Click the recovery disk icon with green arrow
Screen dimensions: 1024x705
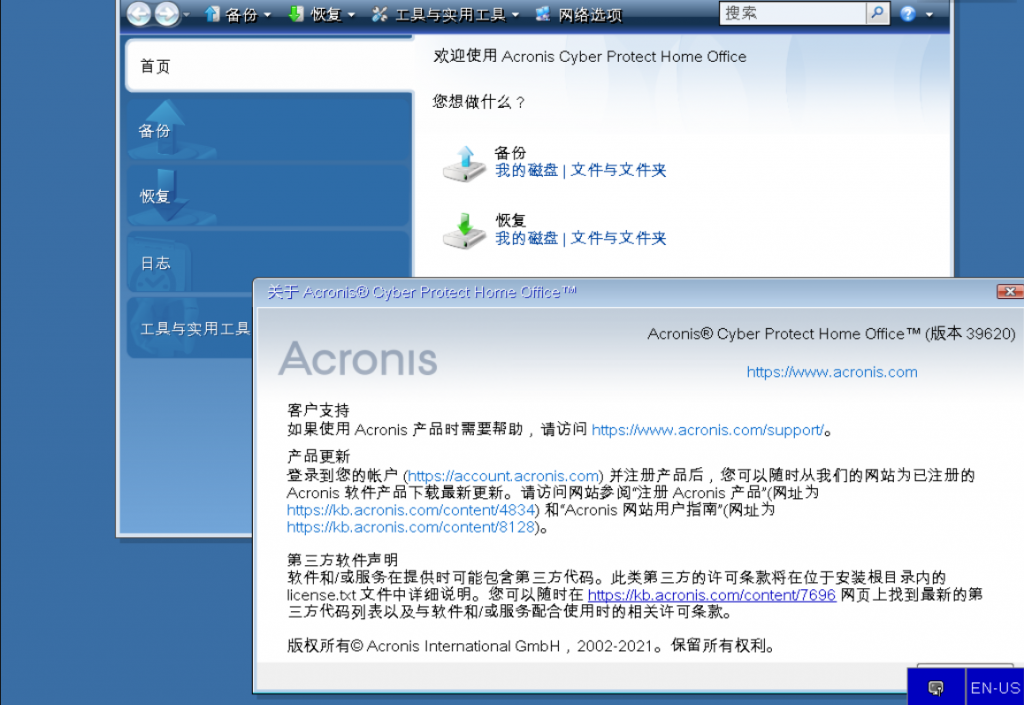coord(464,231)
